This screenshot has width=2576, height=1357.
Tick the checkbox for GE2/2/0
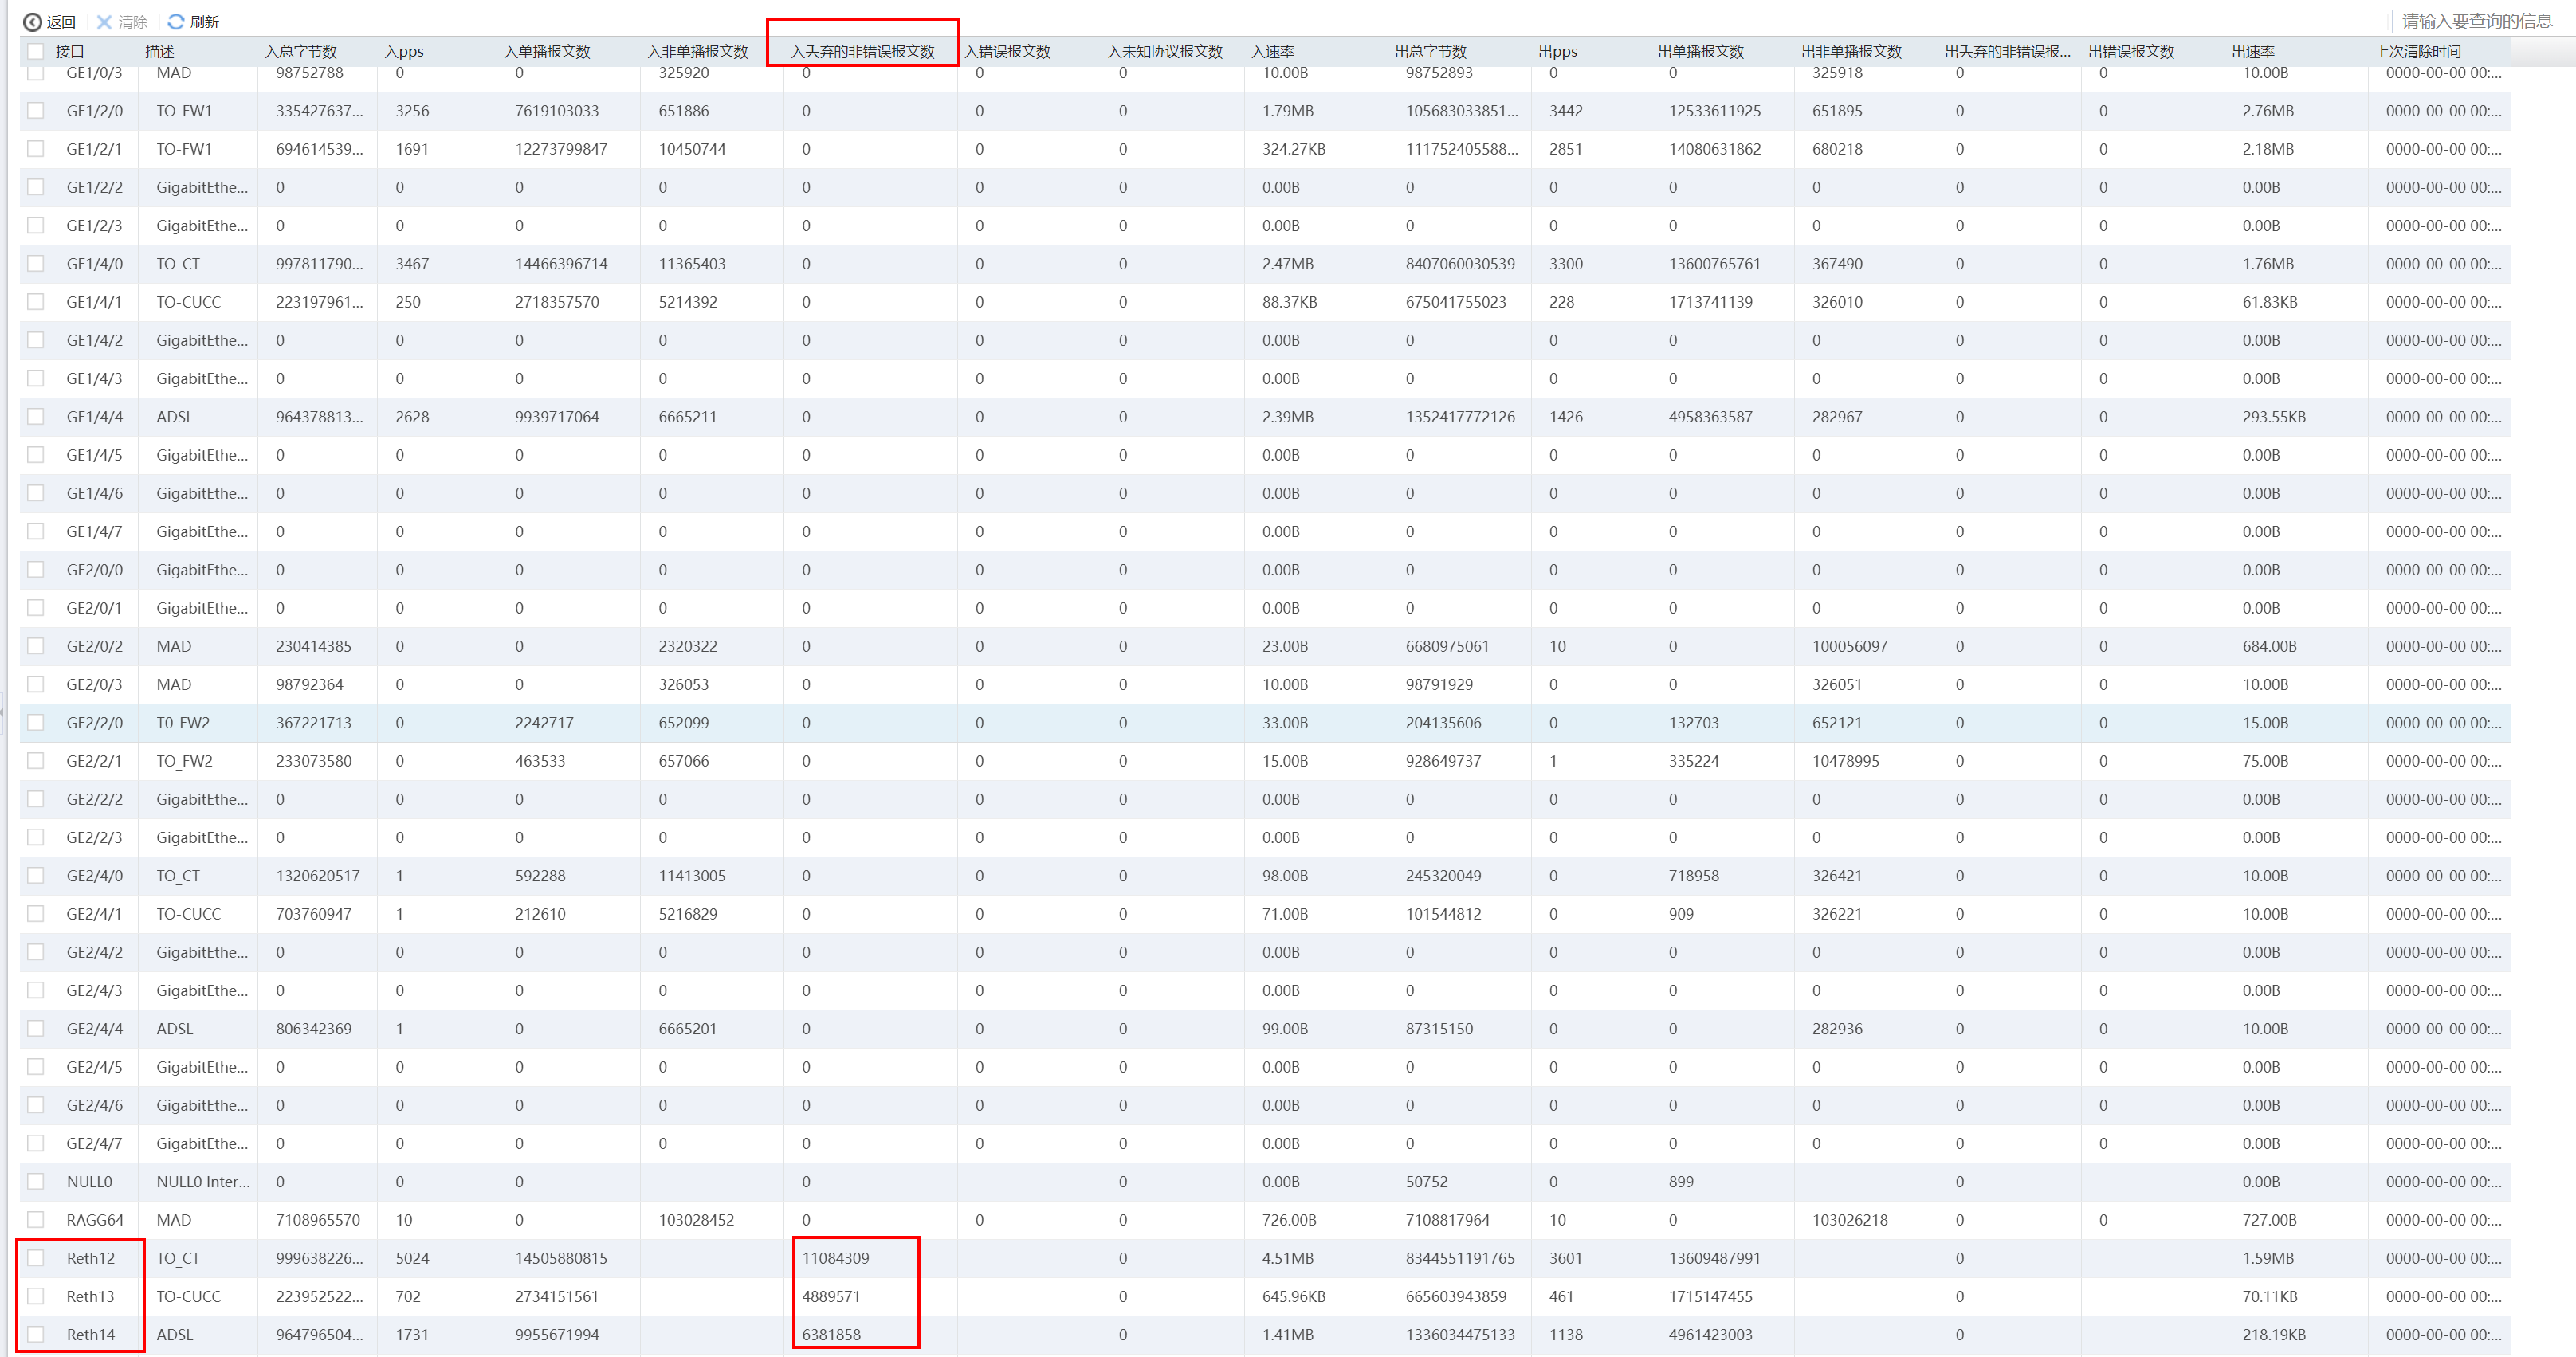pyautogui.click(x=36, y=723)
